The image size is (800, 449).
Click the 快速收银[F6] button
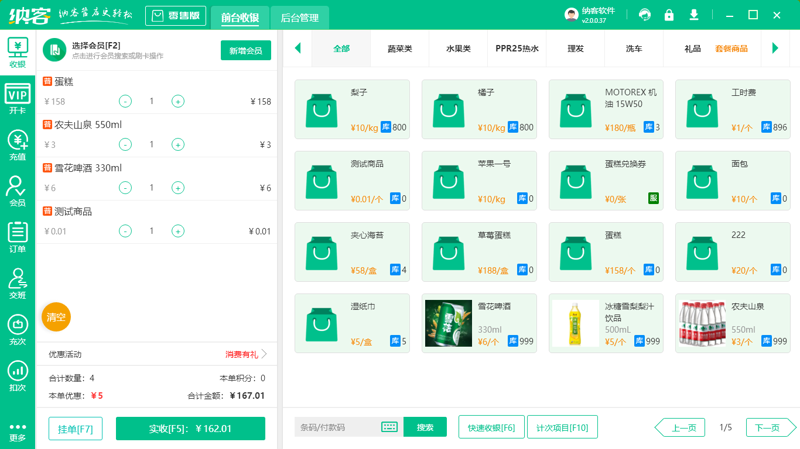tap(491, 427)
